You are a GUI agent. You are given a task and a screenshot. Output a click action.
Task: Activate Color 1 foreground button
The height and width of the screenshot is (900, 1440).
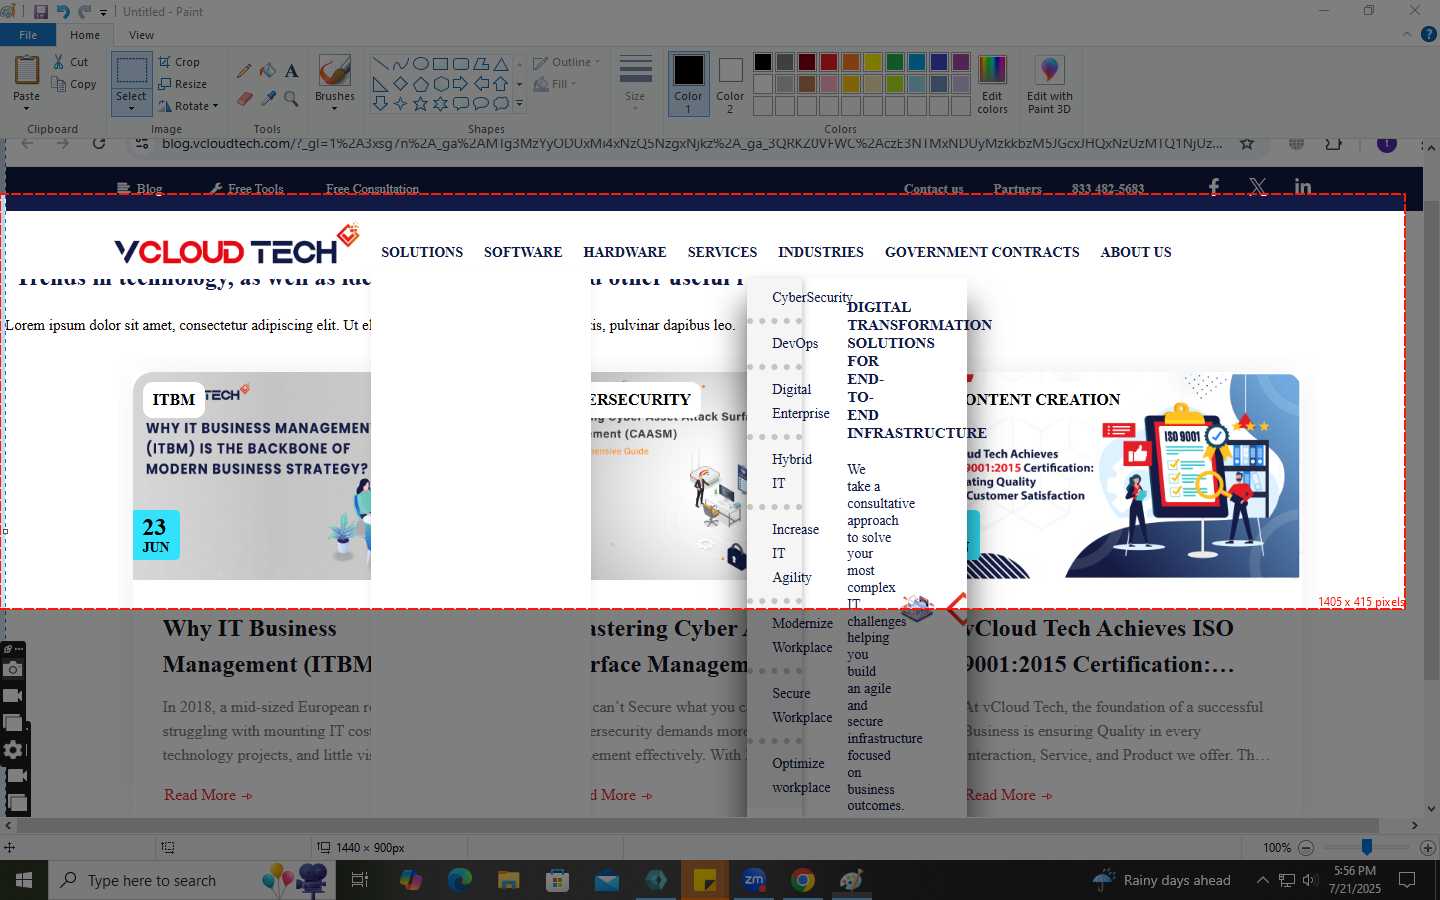coord(688,84)
